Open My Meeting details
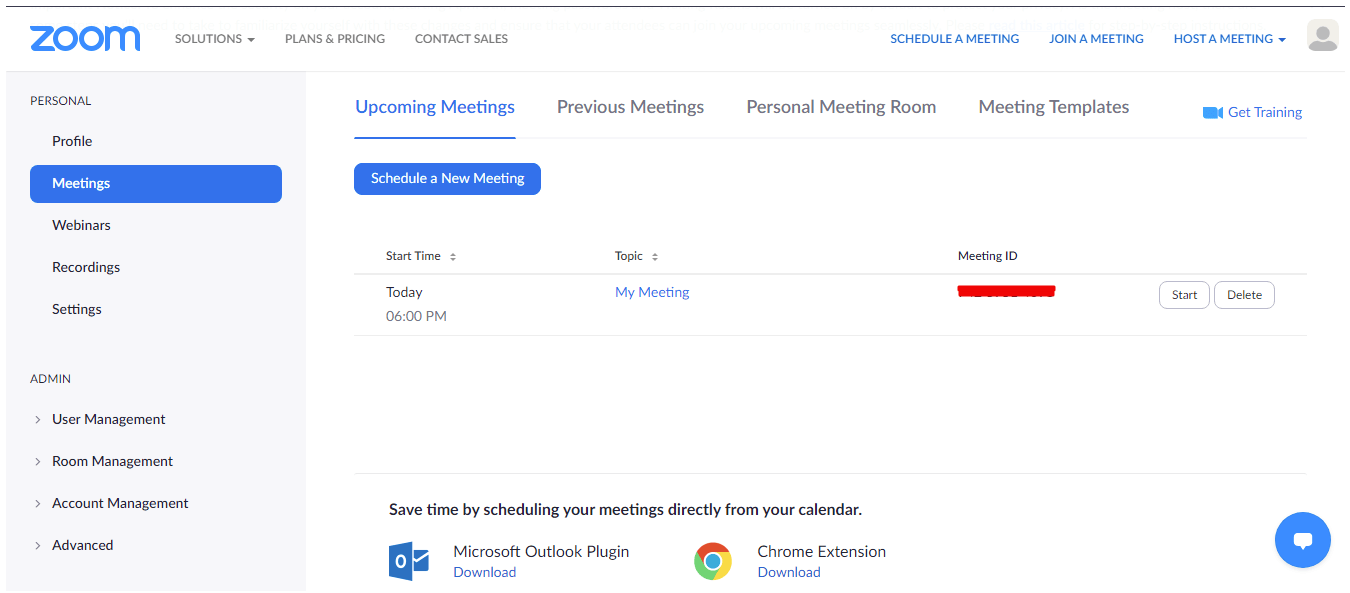1350x593 pixels. [652, 291]
